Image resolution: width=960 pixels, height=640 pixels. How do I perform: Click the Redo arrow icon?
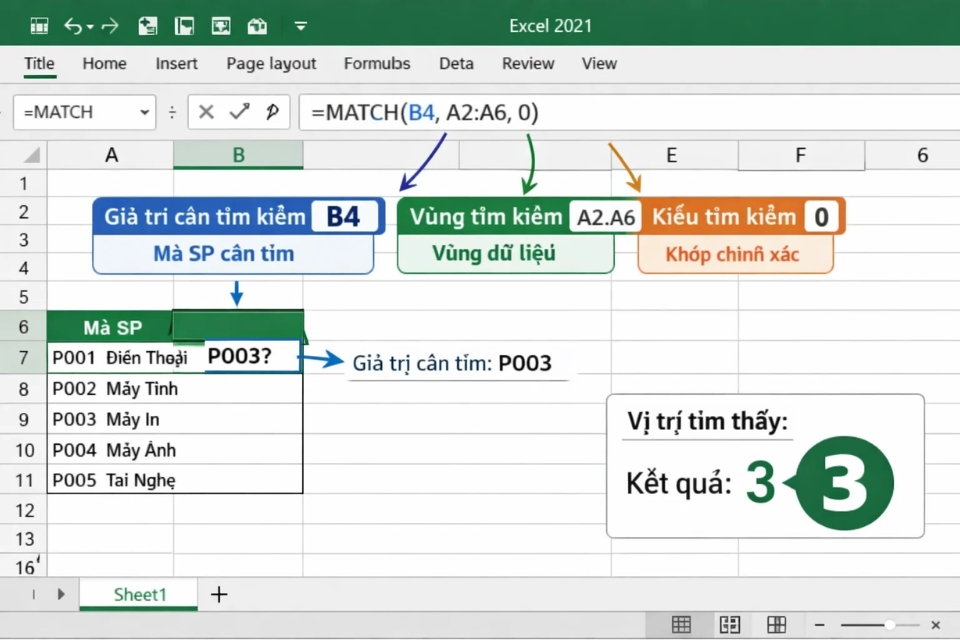tap(112, 25)
